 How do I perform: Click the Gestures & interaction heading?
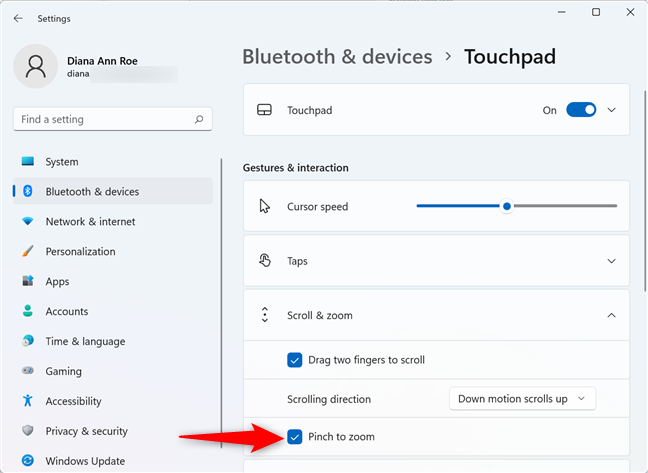[x=295, y=168]
